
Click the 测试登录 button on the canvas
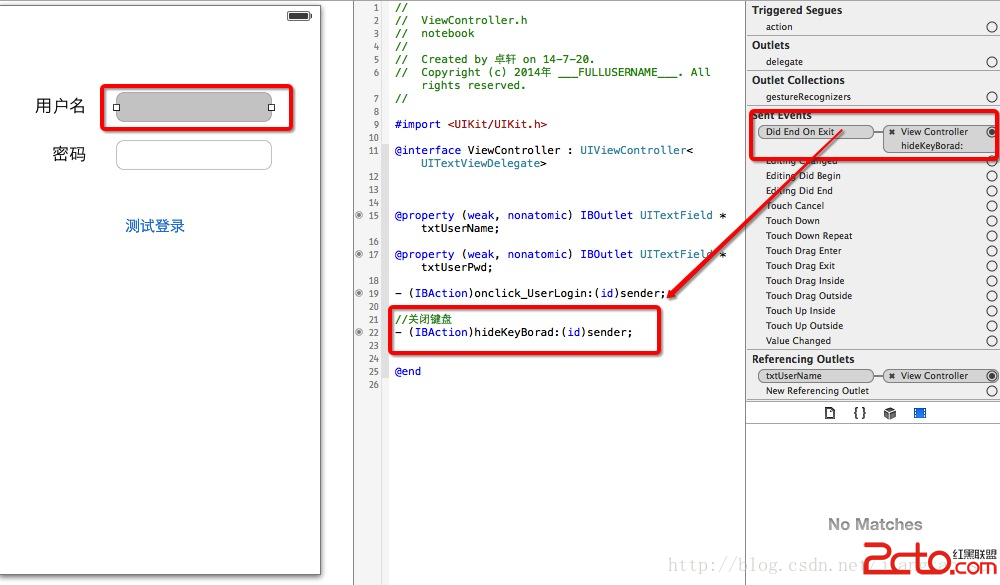tap(155, 226)
